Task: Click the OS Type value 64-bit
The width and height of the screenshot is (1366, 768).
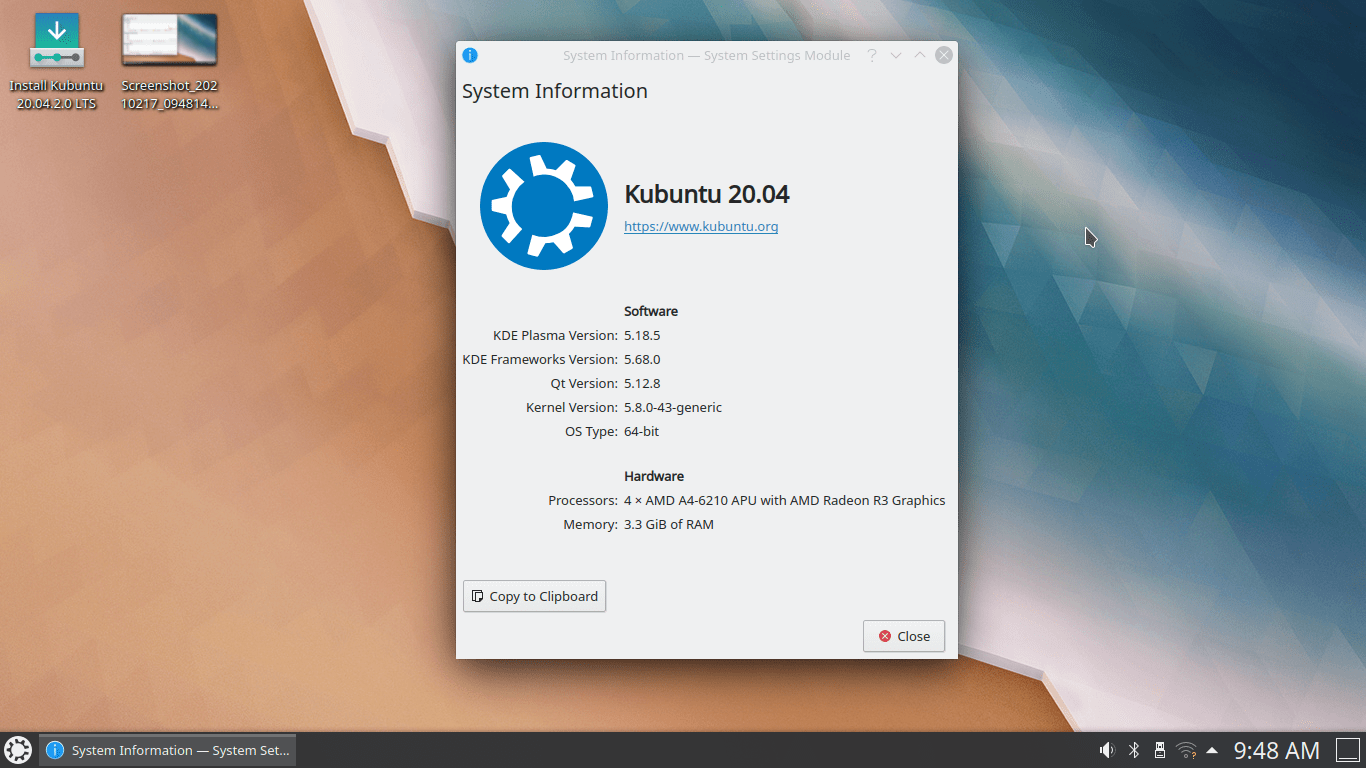Action: (641, 431)
